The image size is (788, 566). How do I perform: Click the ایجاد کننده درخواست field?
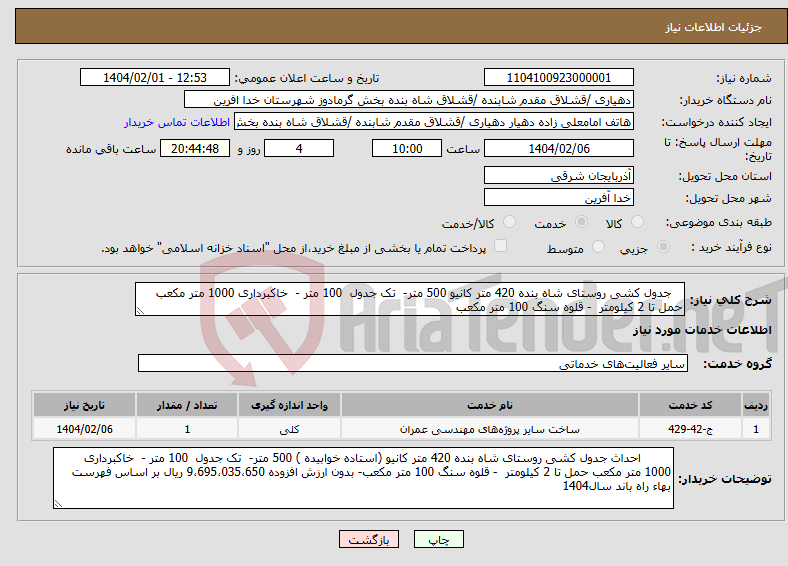point(434,122)
